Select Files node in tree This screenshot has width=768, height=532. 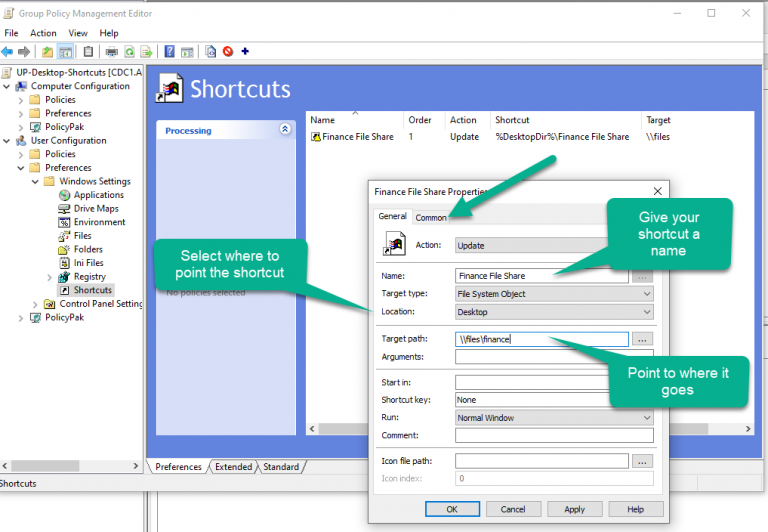click(82, 236)
